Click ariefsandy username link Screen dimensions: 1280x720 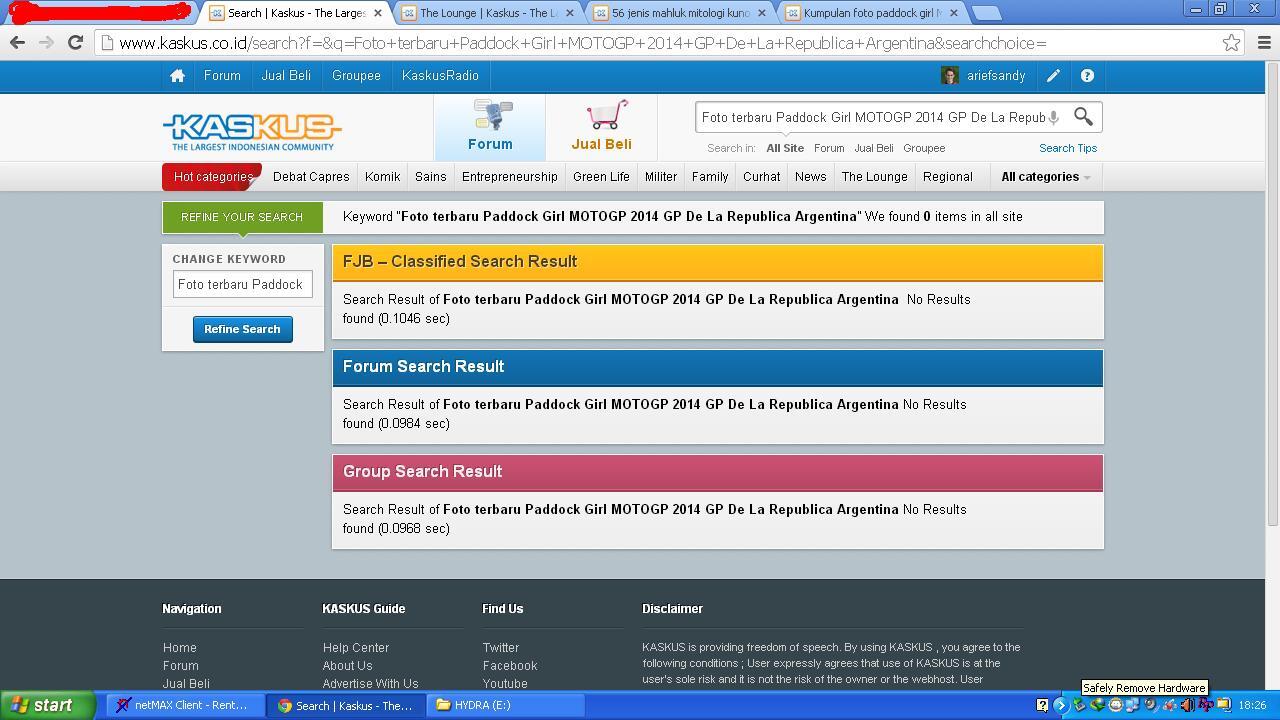coord(996,76)
